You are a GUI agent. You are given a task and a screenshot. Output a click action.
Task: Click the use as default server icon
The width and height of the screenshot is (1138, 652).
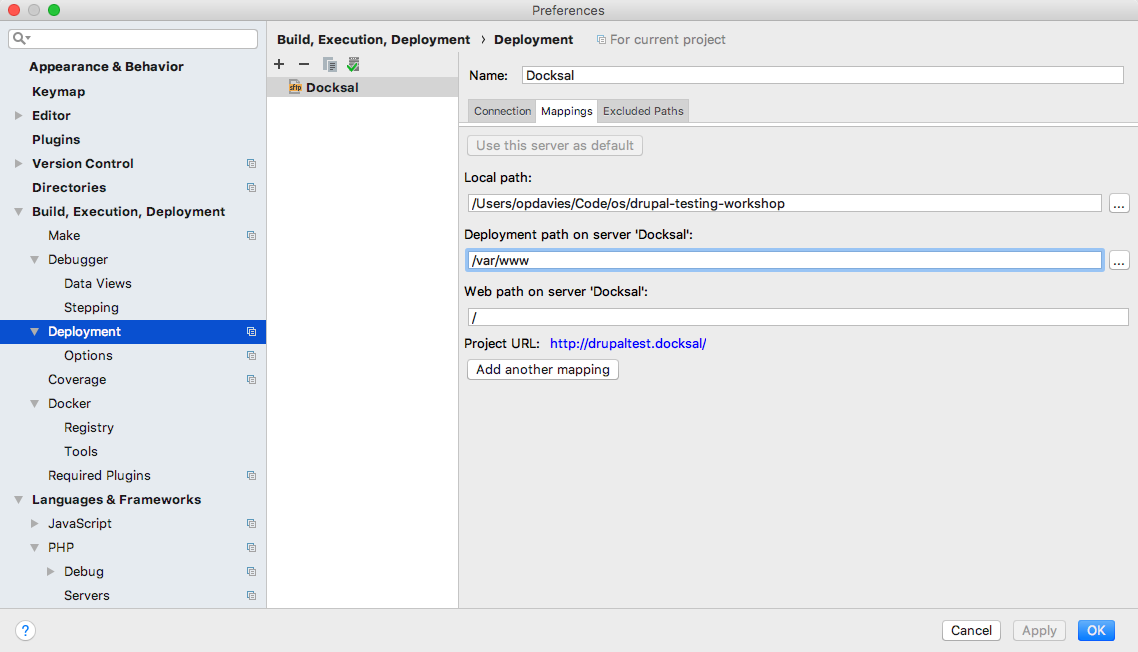point(353,64)
